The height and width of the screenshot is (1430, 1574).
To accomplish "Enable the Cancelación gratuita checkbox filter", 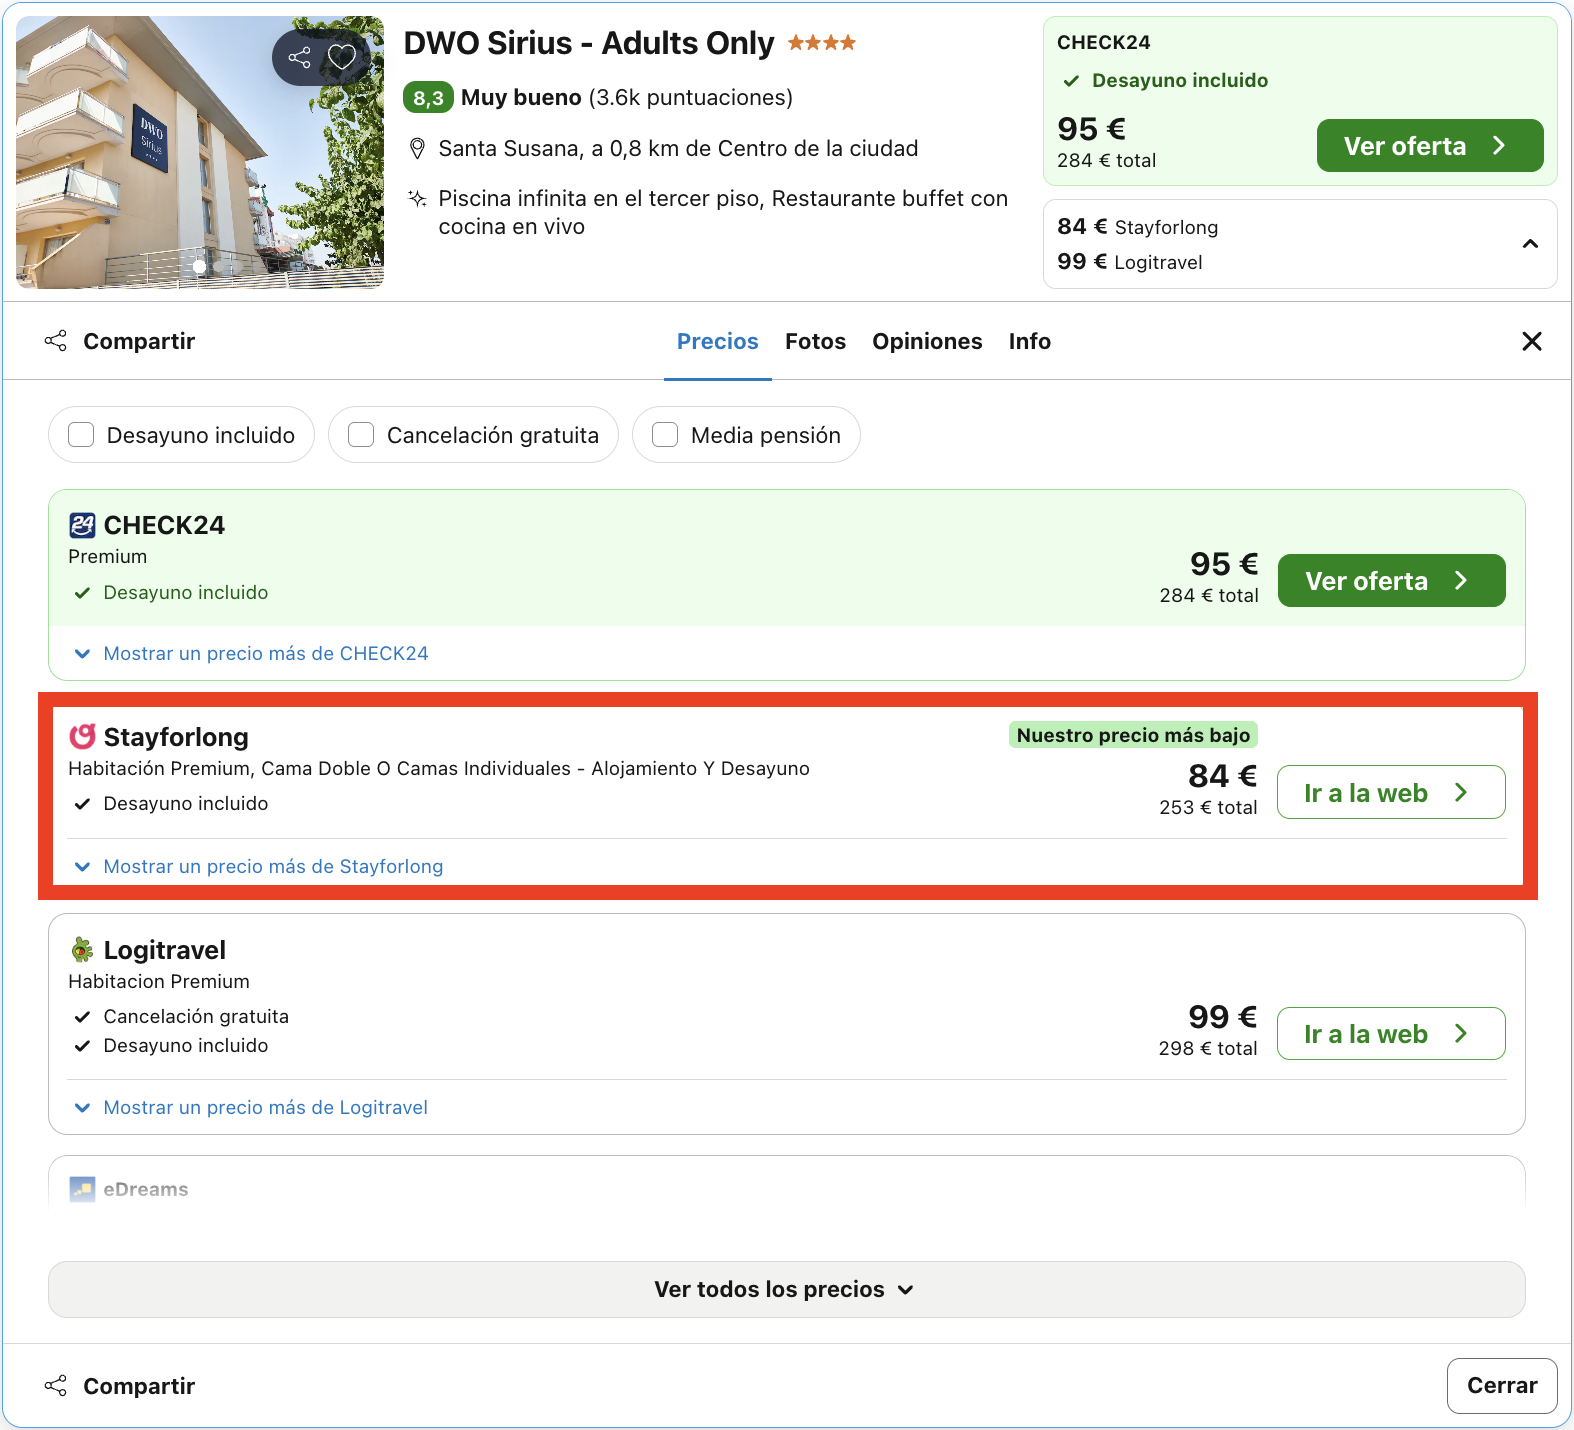I will [x=361, y=435].
